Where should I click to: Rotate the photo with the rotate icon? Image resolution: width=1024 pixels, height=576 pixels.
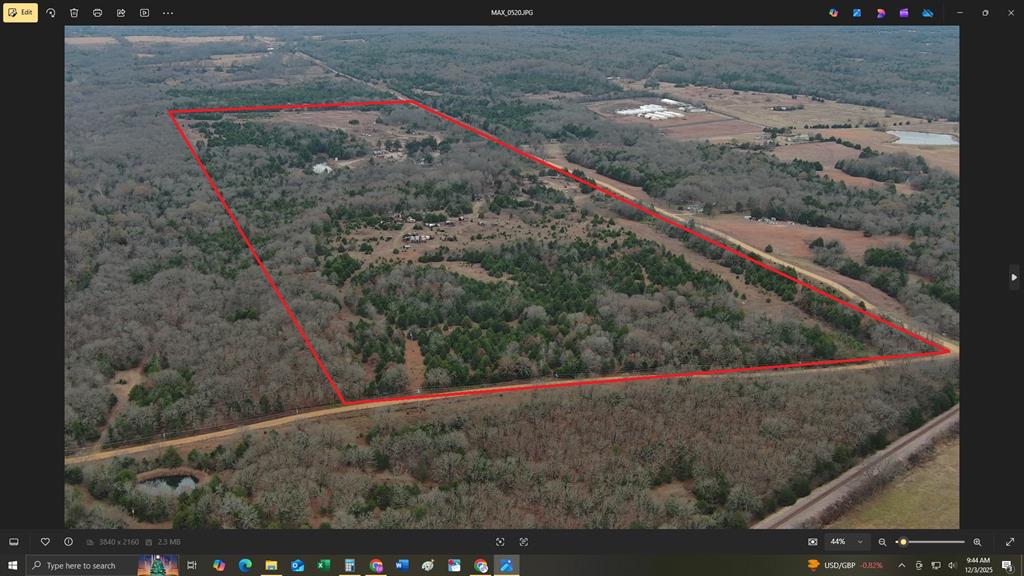(51, 12)
